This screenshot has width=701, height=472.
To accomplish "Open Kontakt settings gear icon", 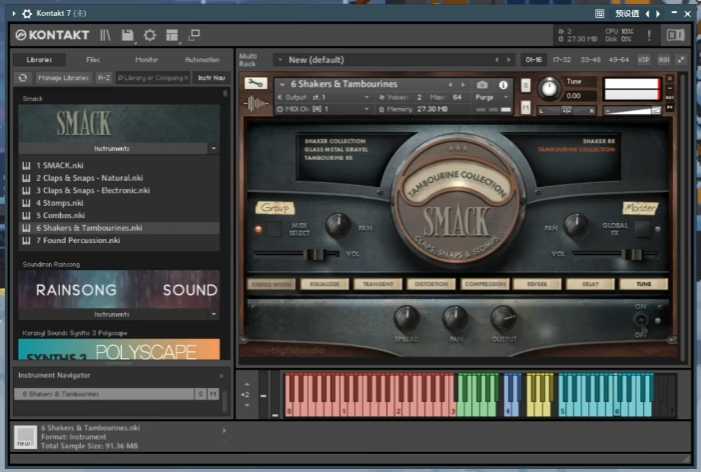I will [150, 35].
